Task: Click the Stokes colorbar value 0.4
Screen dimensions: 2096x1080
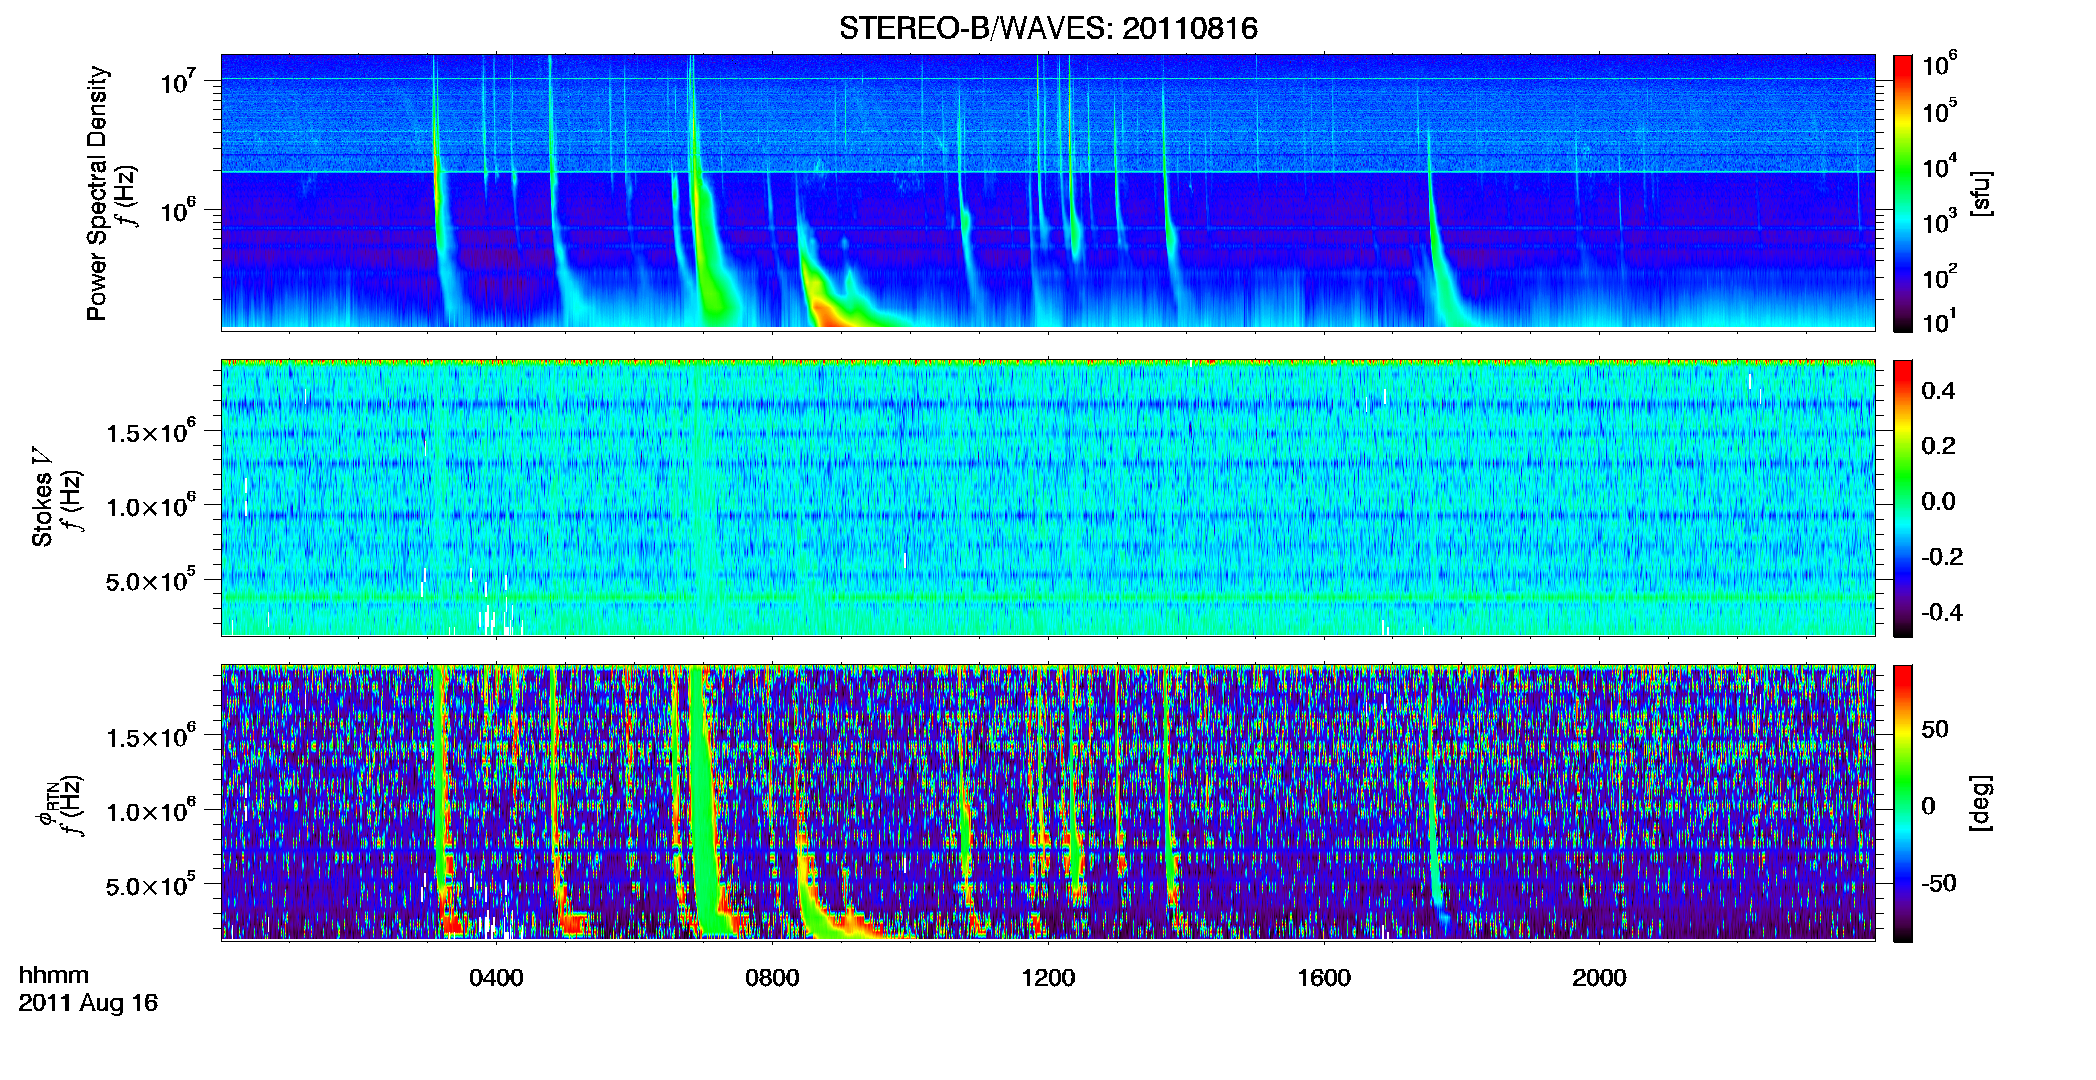Action: click(x=1938, y=391)
